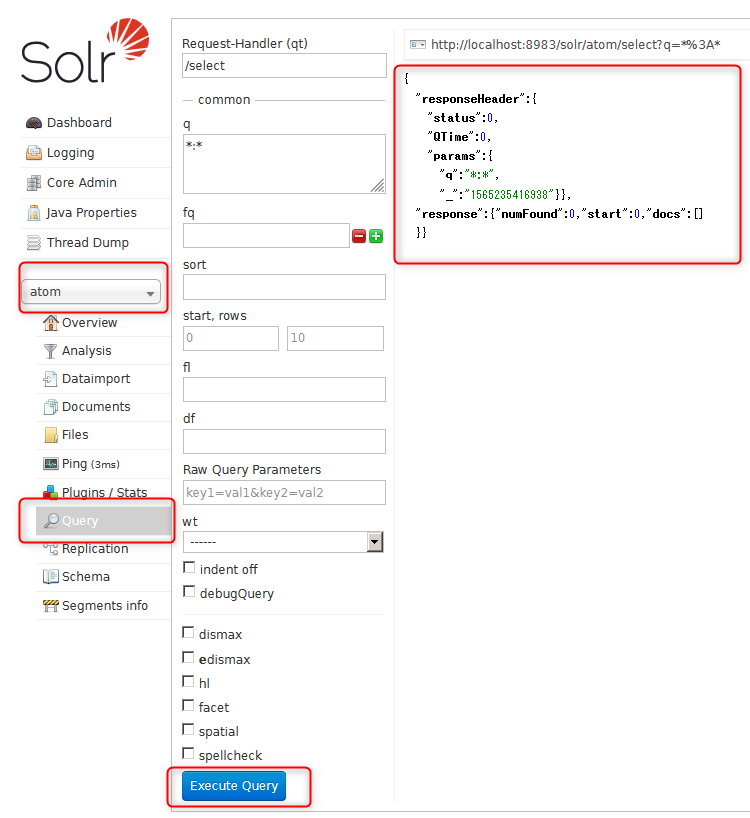Screen dimensions: 750x818
Task: Click the Logging icon
Action: coord(34,153)
